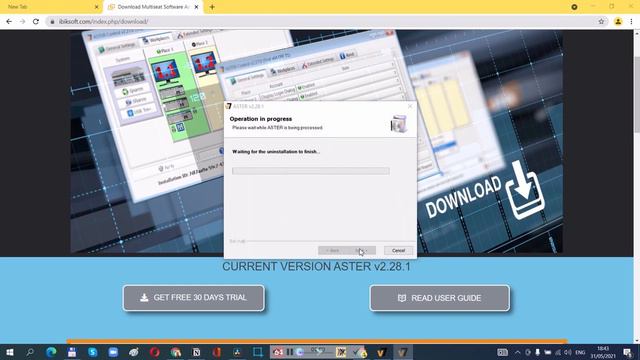Viewport: 640px width, 360px height.
Task: Click the volume speaker tray icon
Action: [x=568, y=352]
